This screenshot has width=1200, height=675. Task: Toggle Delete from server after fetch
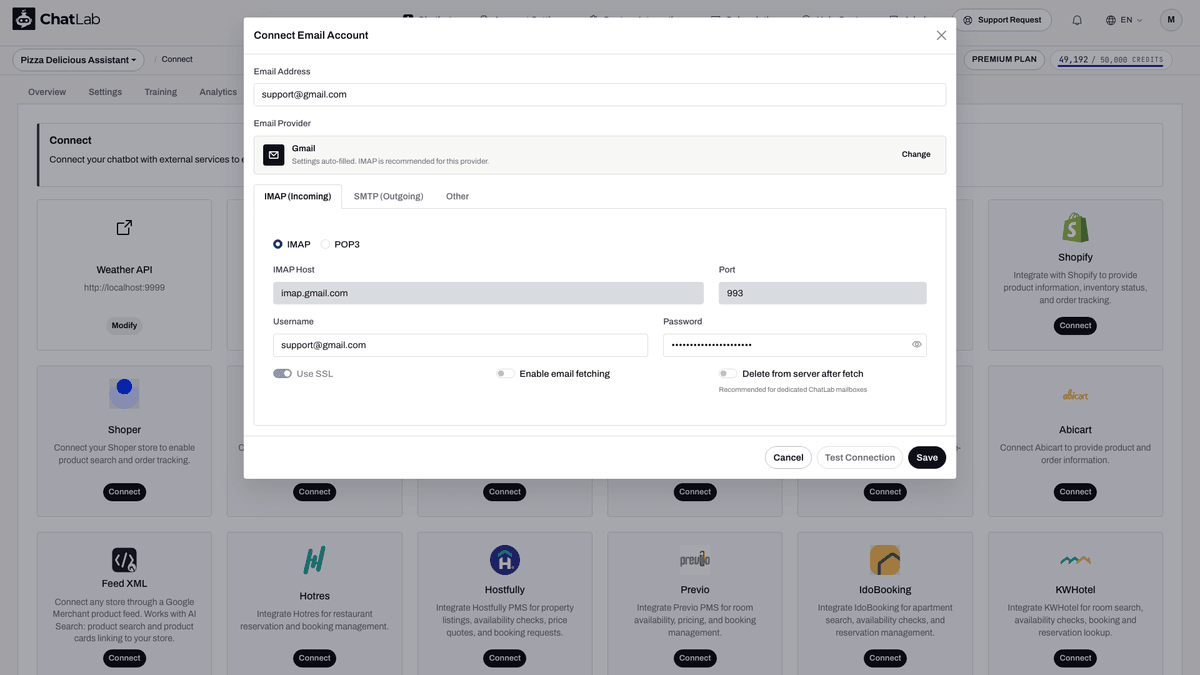click(728, 374)
